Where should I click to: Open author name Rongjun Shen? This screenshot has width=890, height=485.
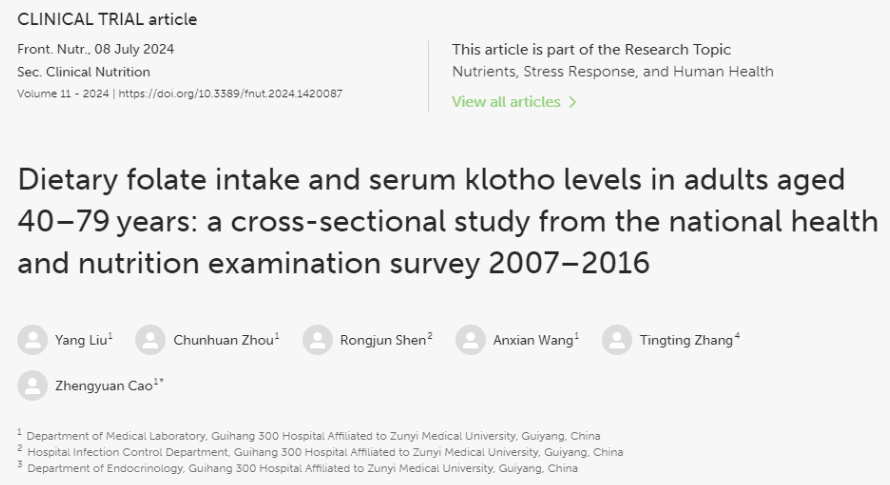click(x=383, y=340)
